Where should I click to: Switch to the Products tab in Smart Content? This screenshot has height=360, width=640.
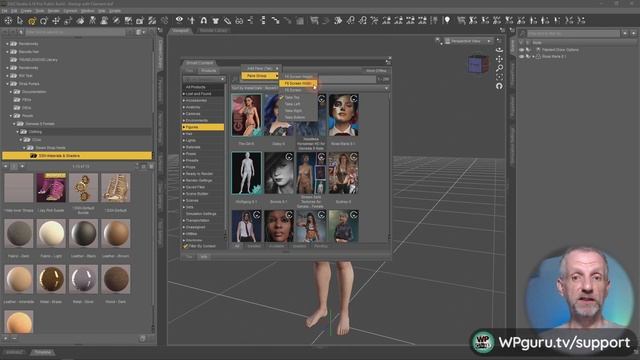[x=208, y=71]
